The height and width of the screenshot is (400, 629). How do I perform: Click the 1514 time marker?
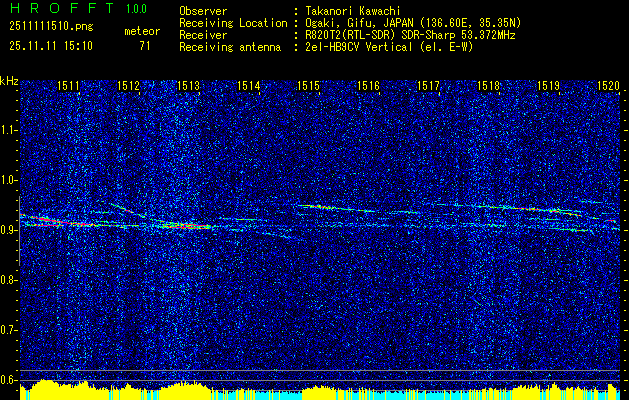(x=249, y=85)
